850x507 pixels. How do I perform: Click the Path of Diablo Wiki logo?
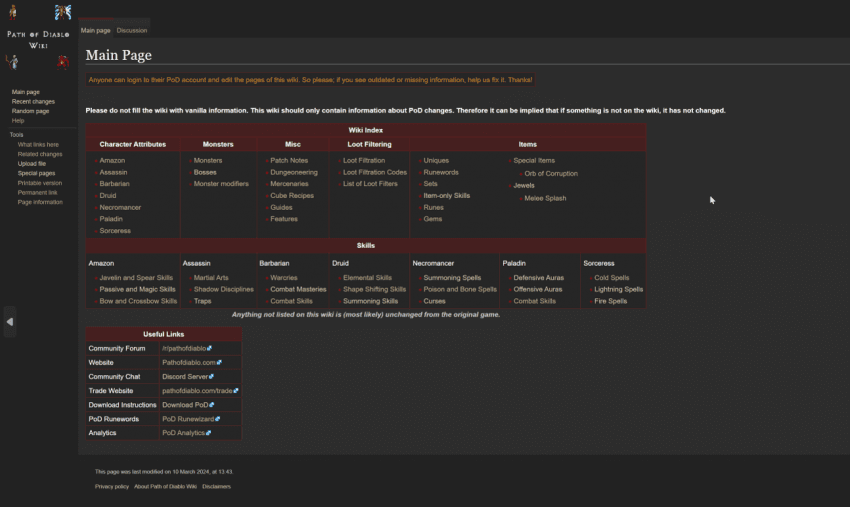(38, 38)
